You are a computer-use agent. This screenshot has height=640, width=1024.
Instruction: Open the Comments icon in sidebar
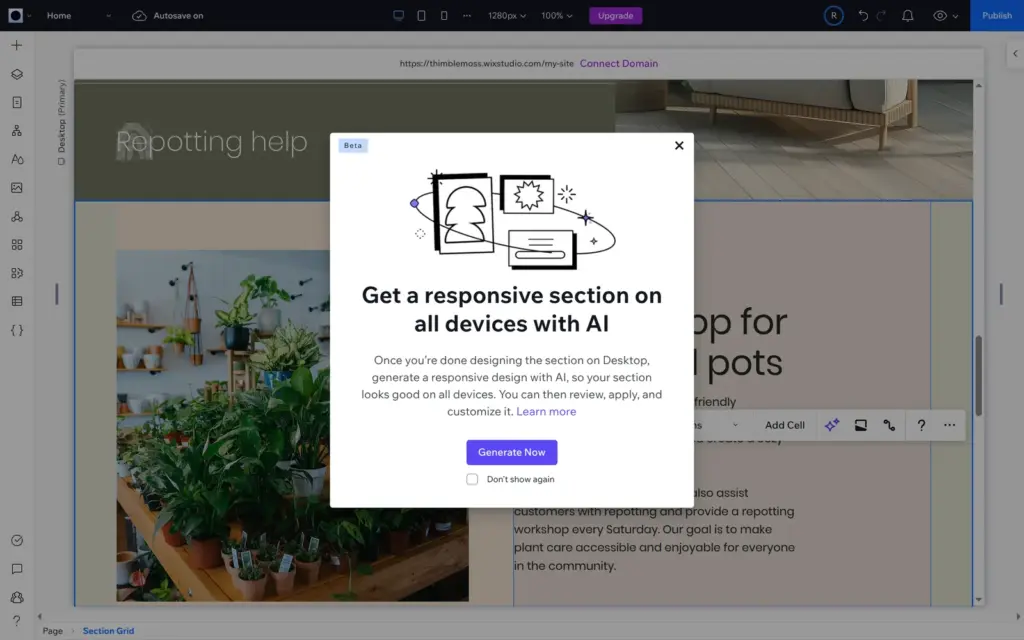(x=17, y=569)
